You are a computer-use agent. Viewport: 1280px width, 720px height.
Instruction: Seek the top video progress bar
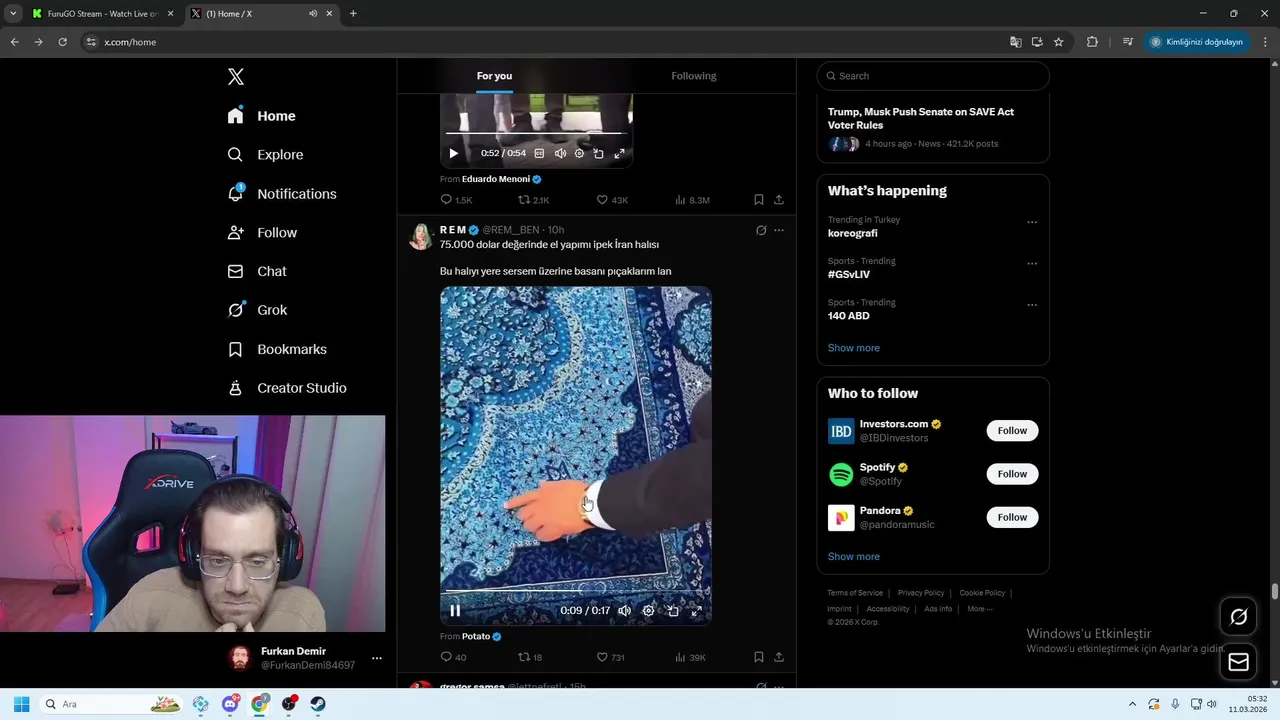tap(536, 133)
